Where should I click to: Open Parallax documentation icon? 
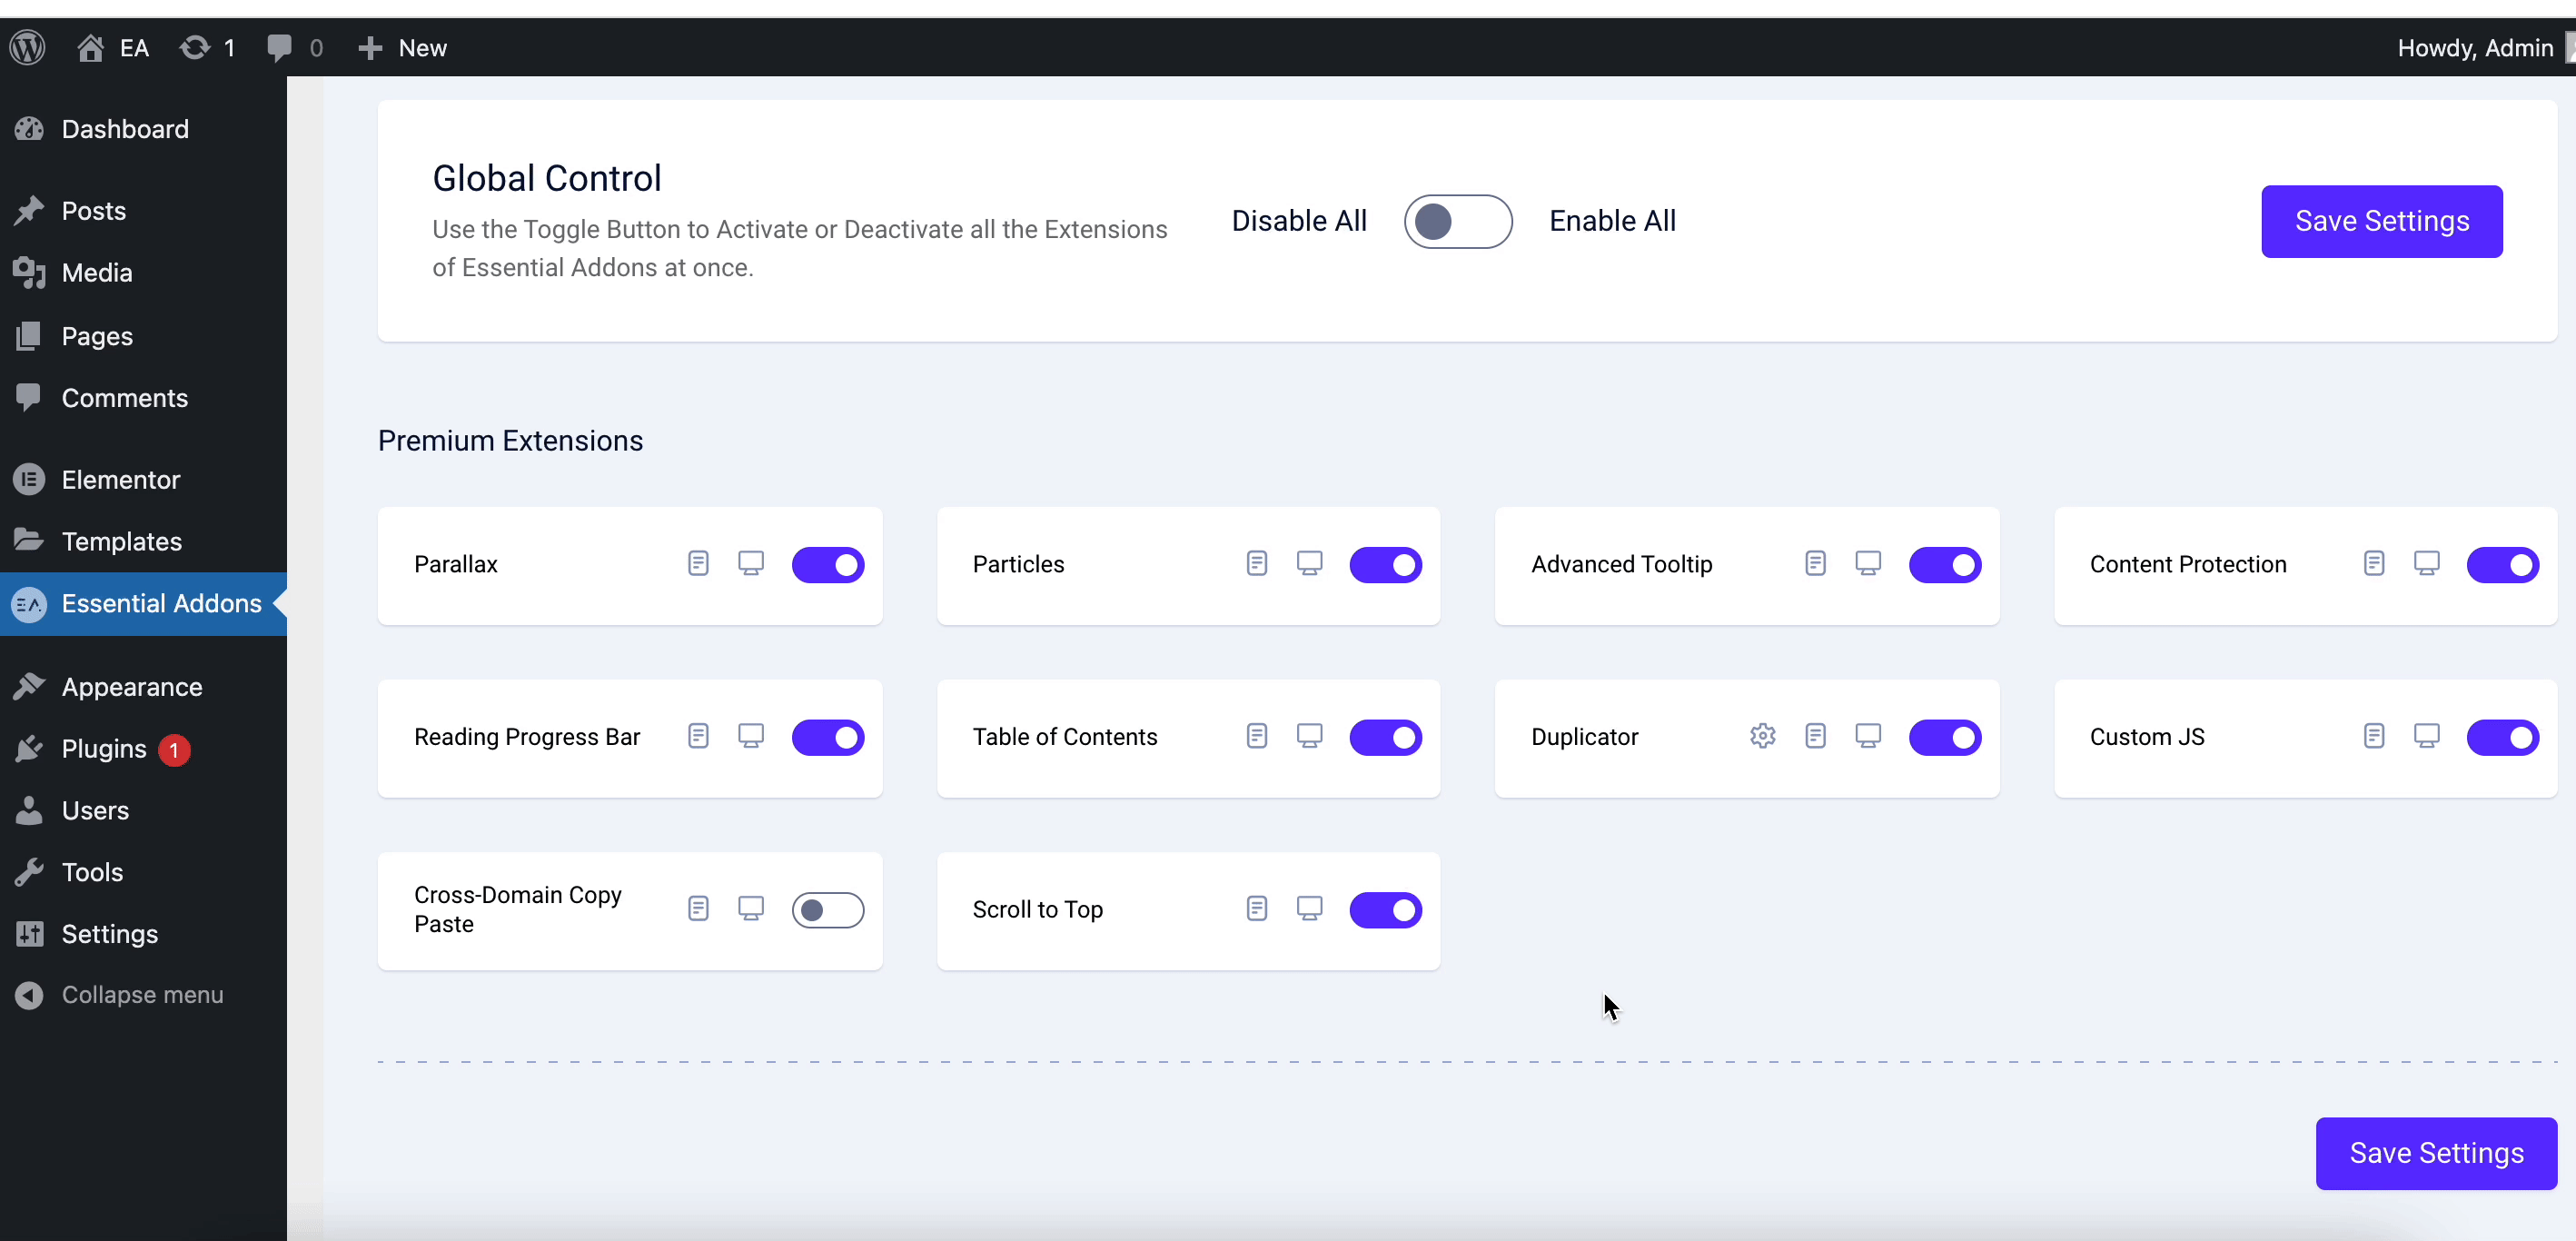(698, 564)
